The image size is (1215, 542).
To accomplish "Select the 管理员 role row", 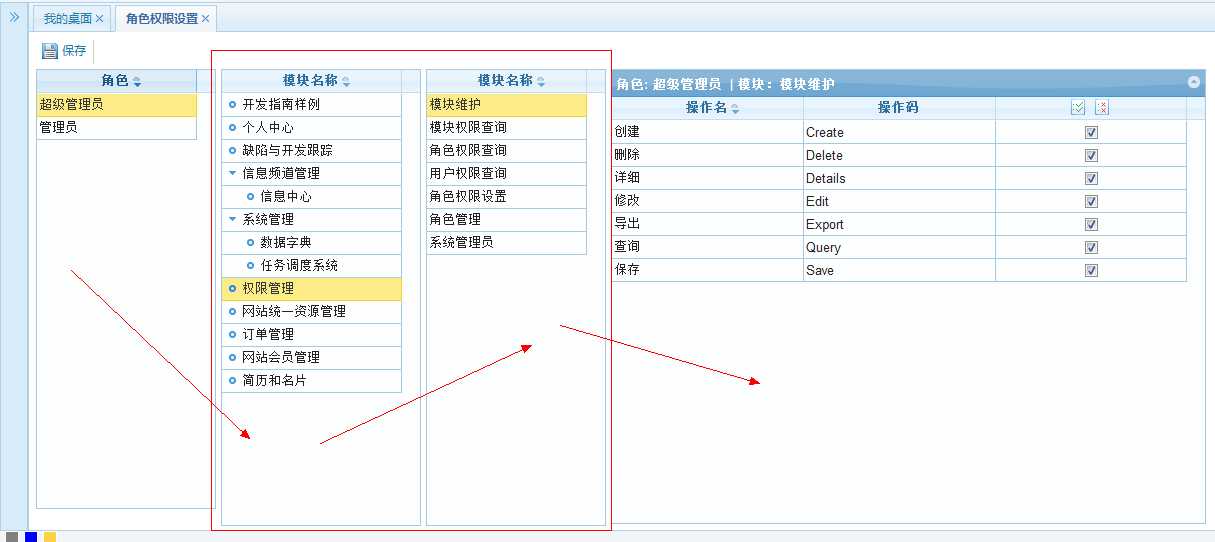I will 117,127.
